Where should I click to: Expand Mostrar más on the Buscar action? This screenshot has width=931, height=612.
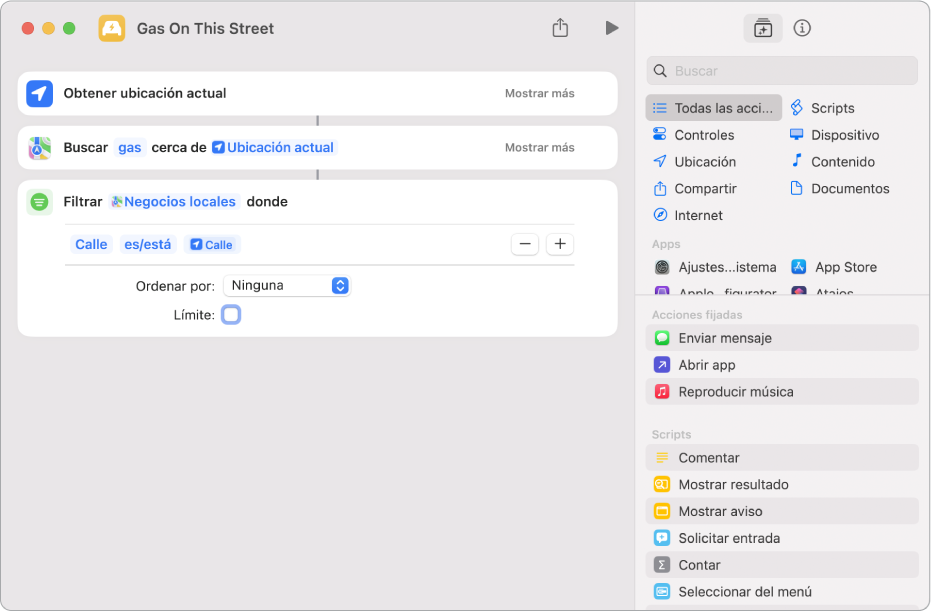[539, 147]
